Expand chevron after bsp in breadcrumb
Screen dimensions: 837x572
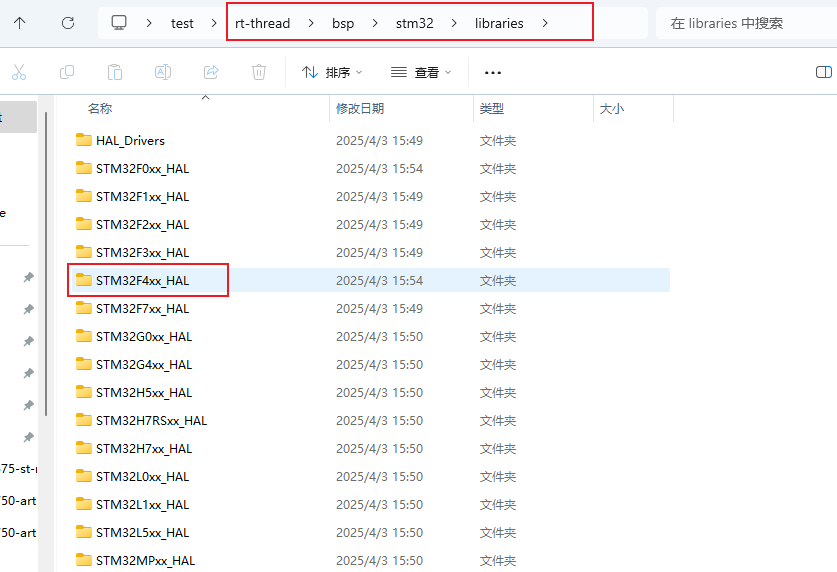(x=375, y=23)
